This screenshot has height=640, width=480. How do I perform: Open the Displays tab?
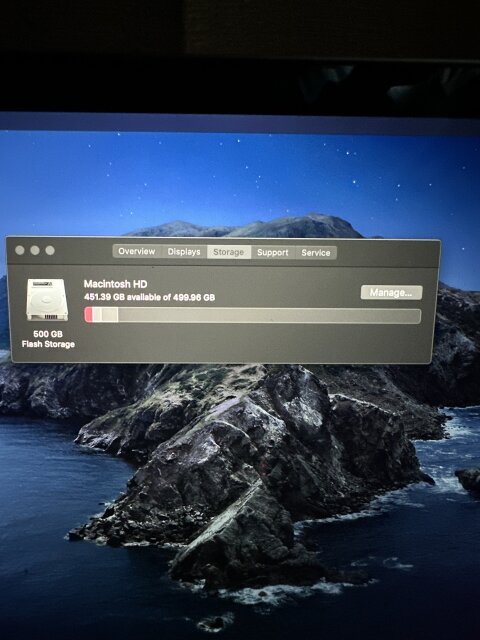click(x=184, y=252)
